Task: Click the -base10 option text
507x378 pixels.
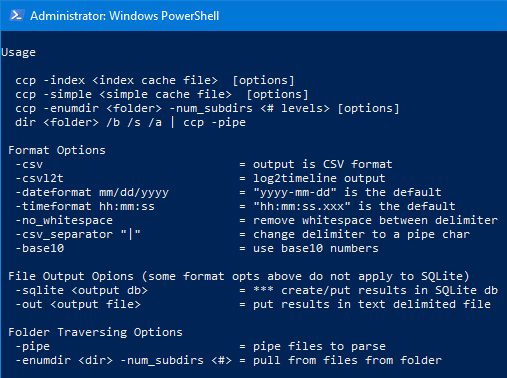Action: point(40,249)
